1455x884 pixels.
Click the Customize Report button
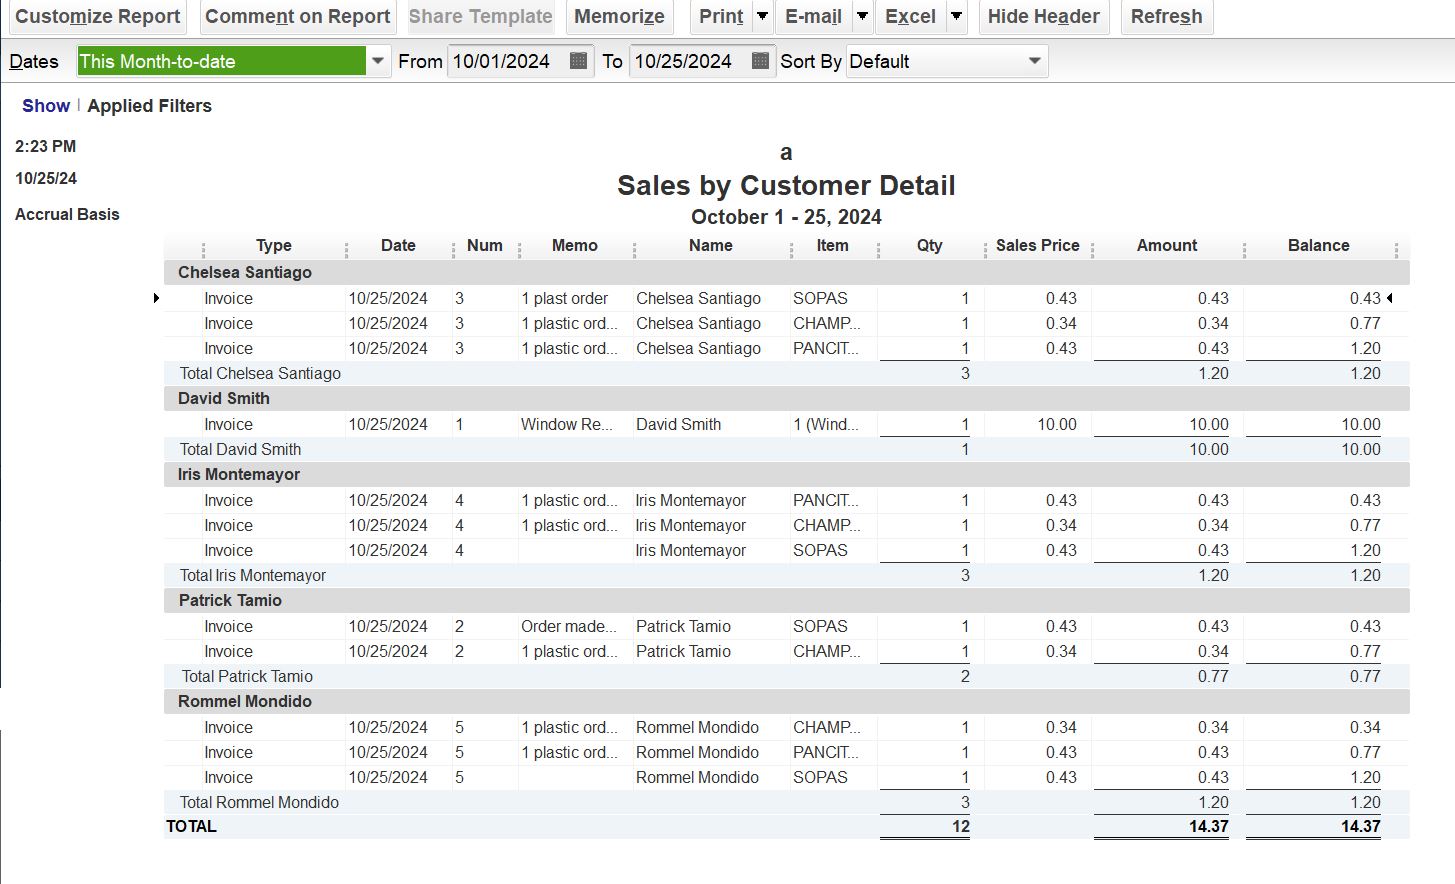pos(98,16)
